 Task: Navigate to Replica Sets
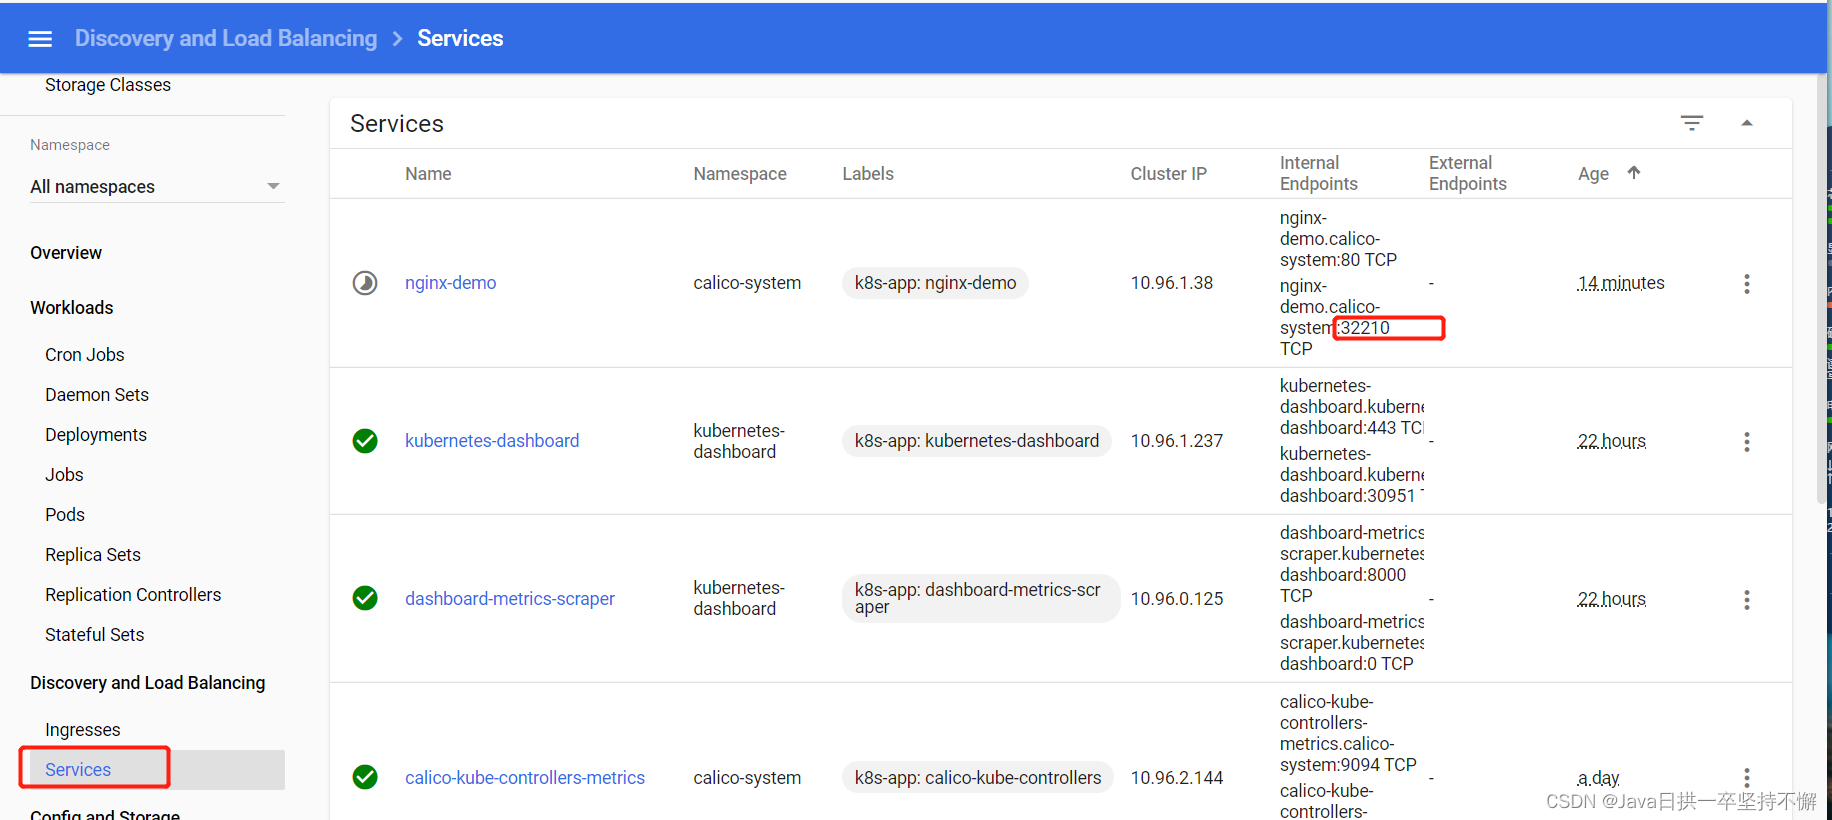[x=93, y=555]
